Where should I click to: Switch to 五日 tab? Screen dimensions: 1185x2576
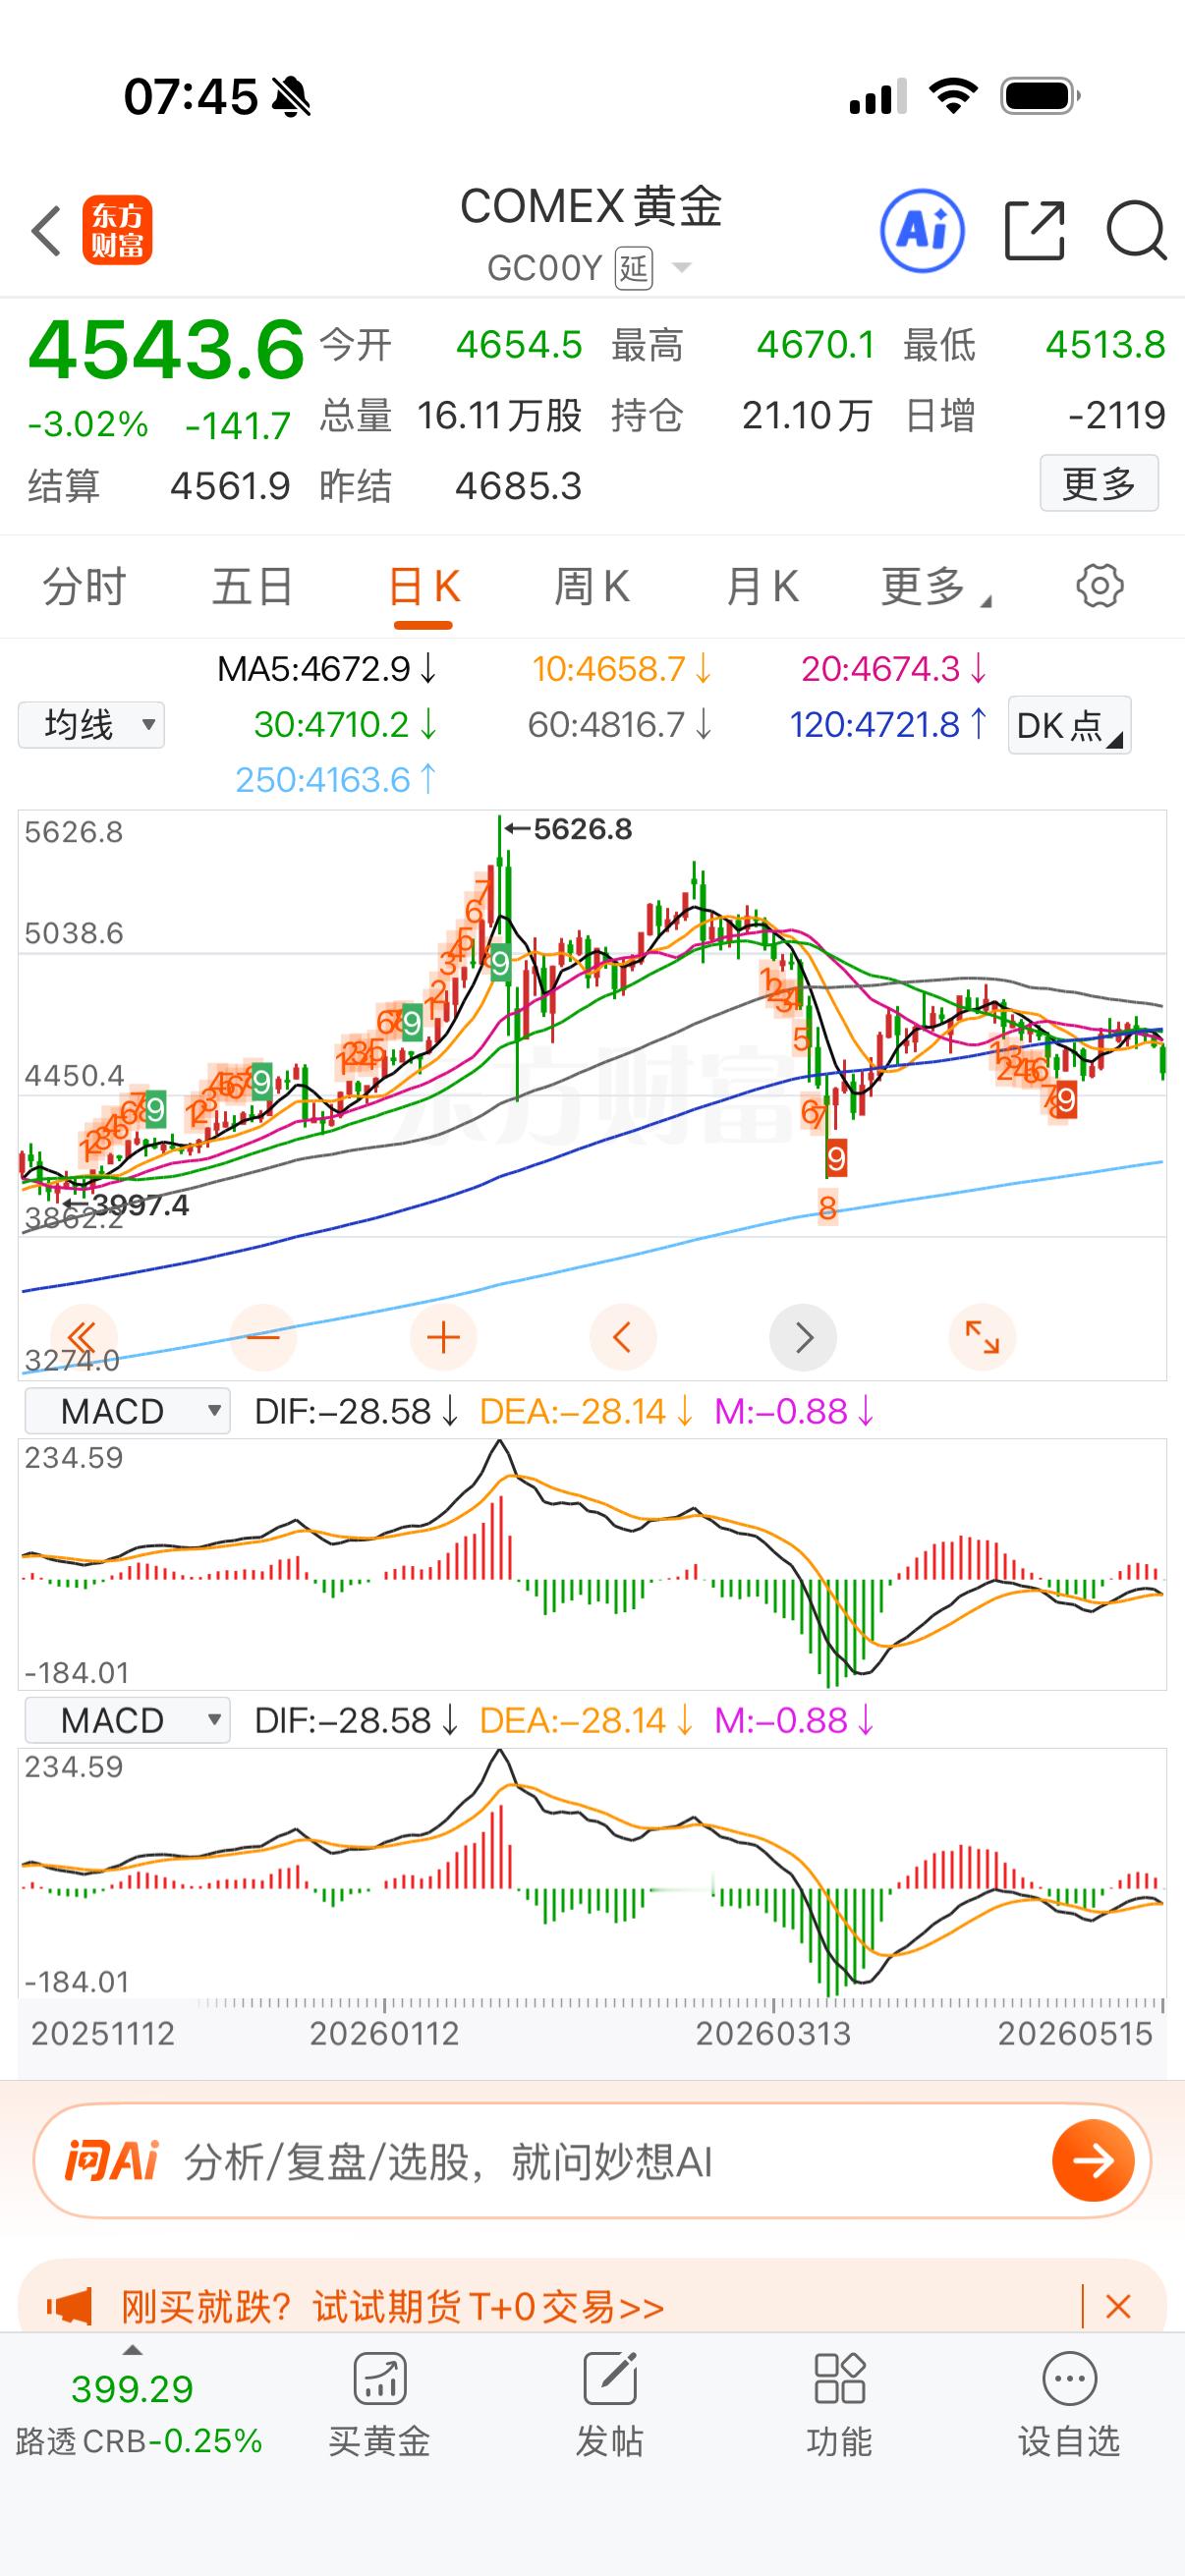point(252,586)
